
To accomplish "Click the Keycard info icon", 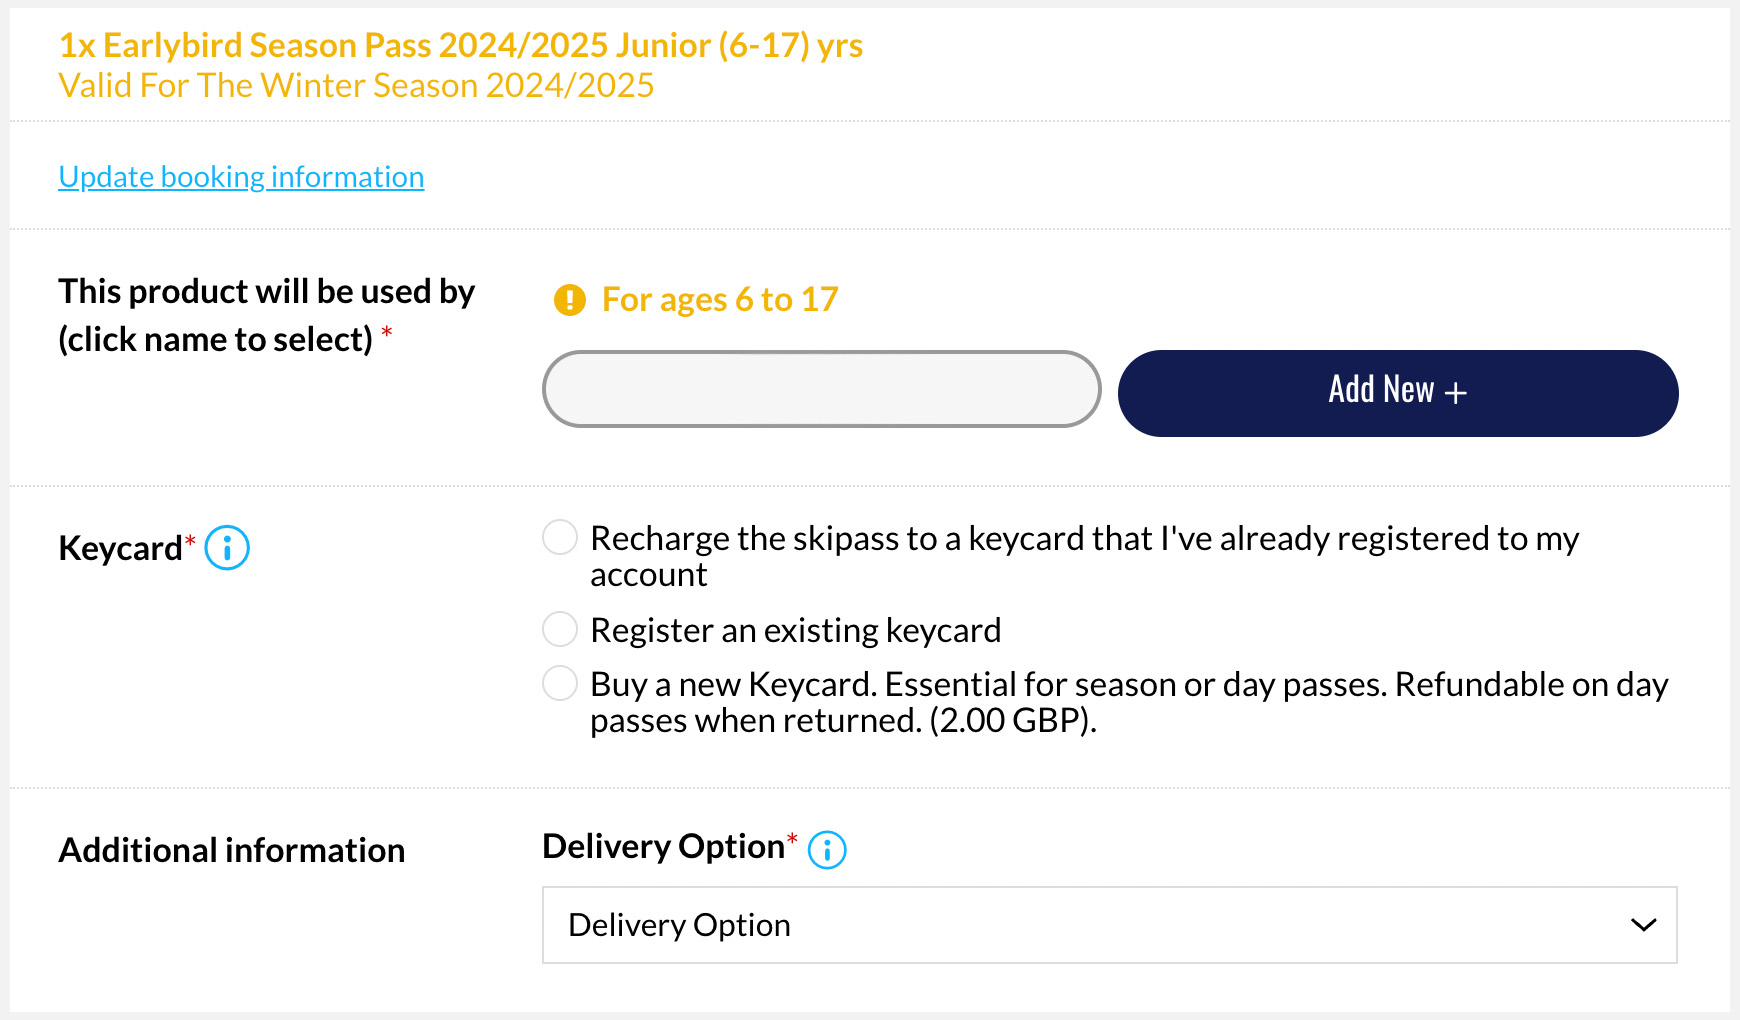I will [227, 548].
